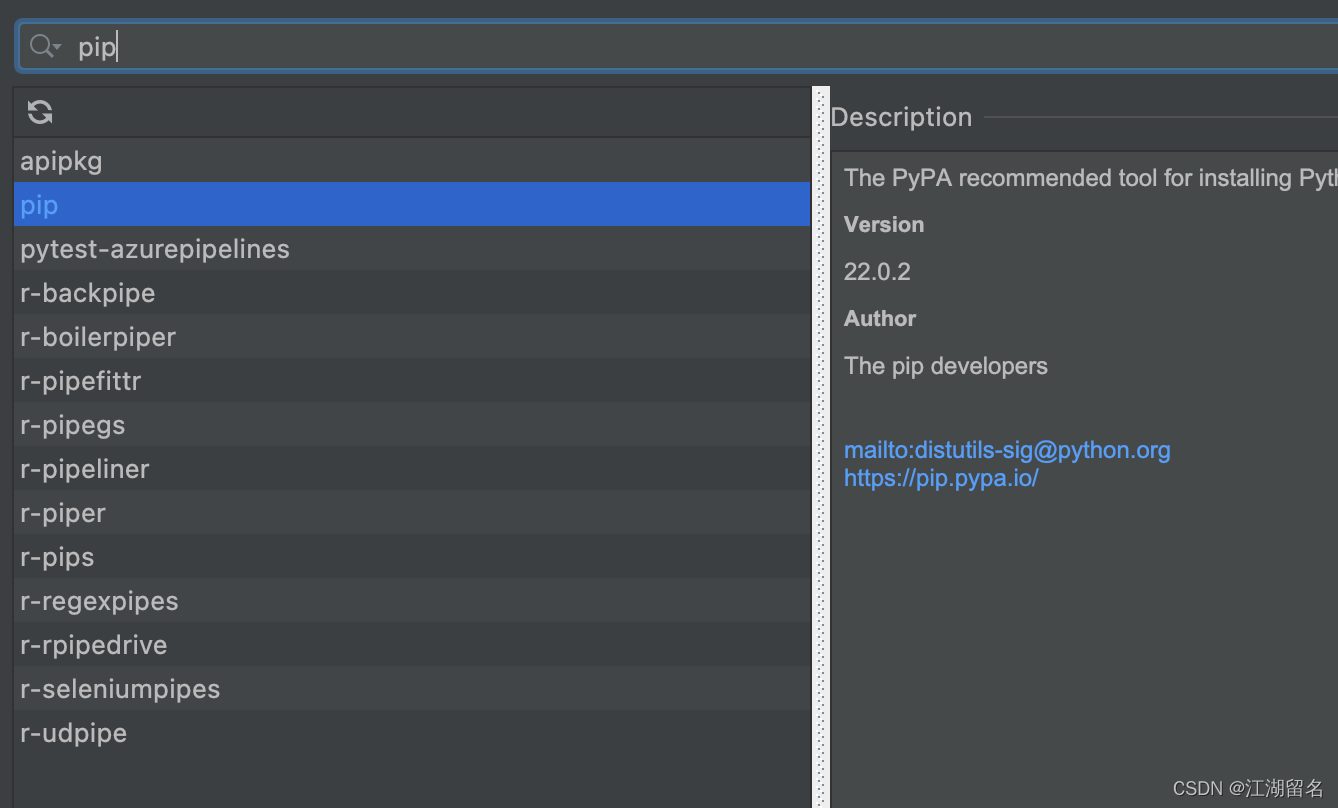
Task: Choose r-regexpipes in the list
Action: (x=99, y=601)
